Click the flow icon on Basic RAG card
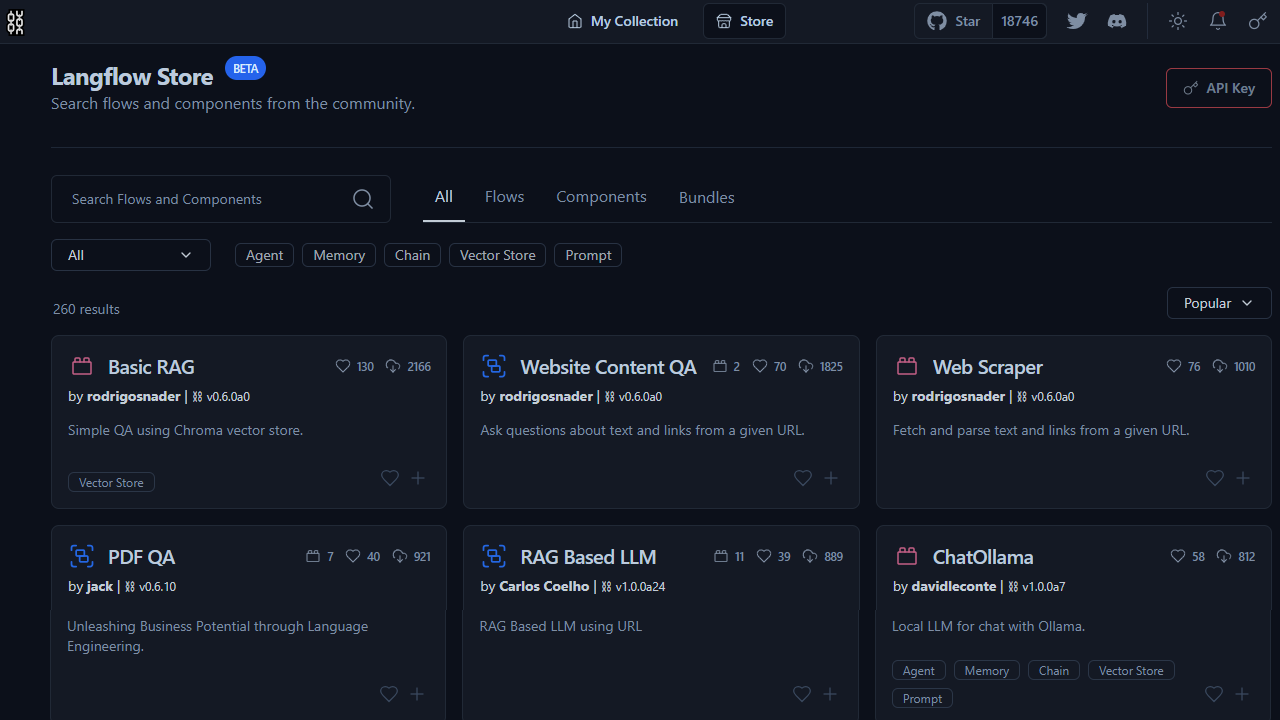The image size is (1280, 720). [82, 366]
